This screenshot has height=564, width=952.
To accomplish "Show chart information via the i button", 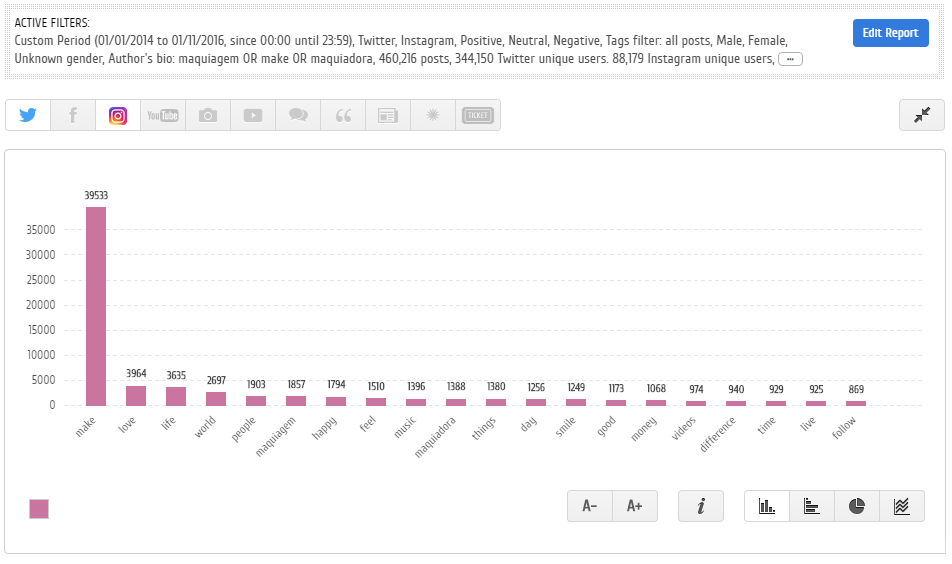I will tap(701, 506).
